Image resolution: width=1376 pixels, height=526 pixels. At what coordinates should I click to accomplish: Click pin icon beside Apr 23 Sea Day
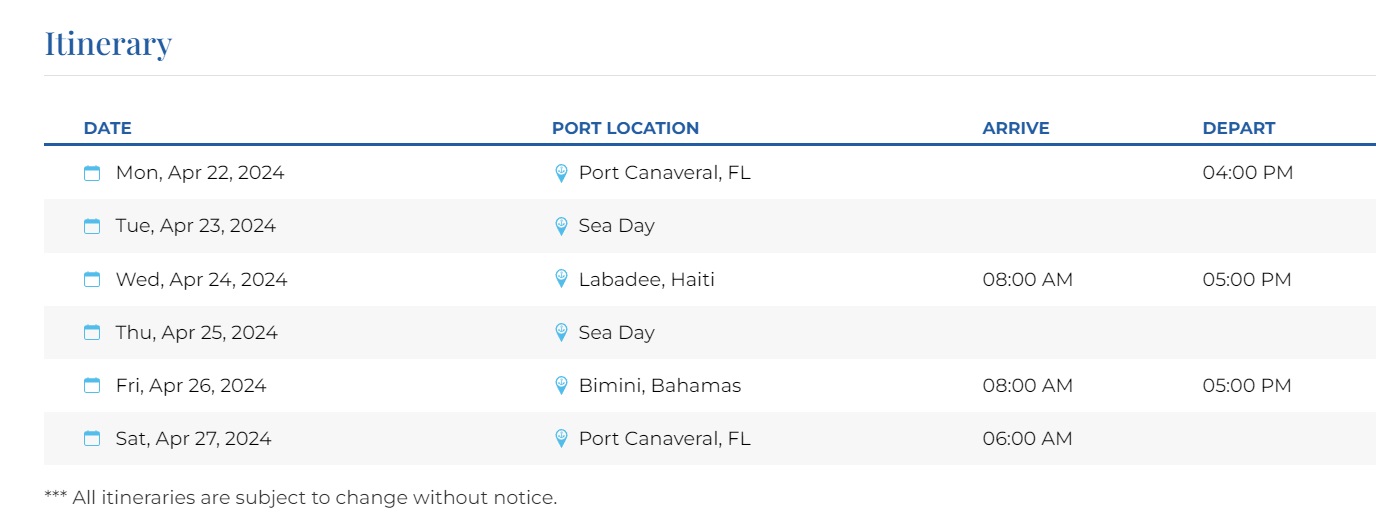click(x=562, y=227)
